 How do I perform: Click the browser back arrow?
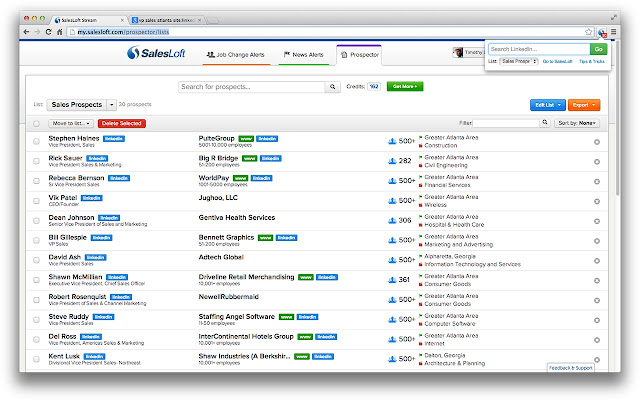(27, 32)
